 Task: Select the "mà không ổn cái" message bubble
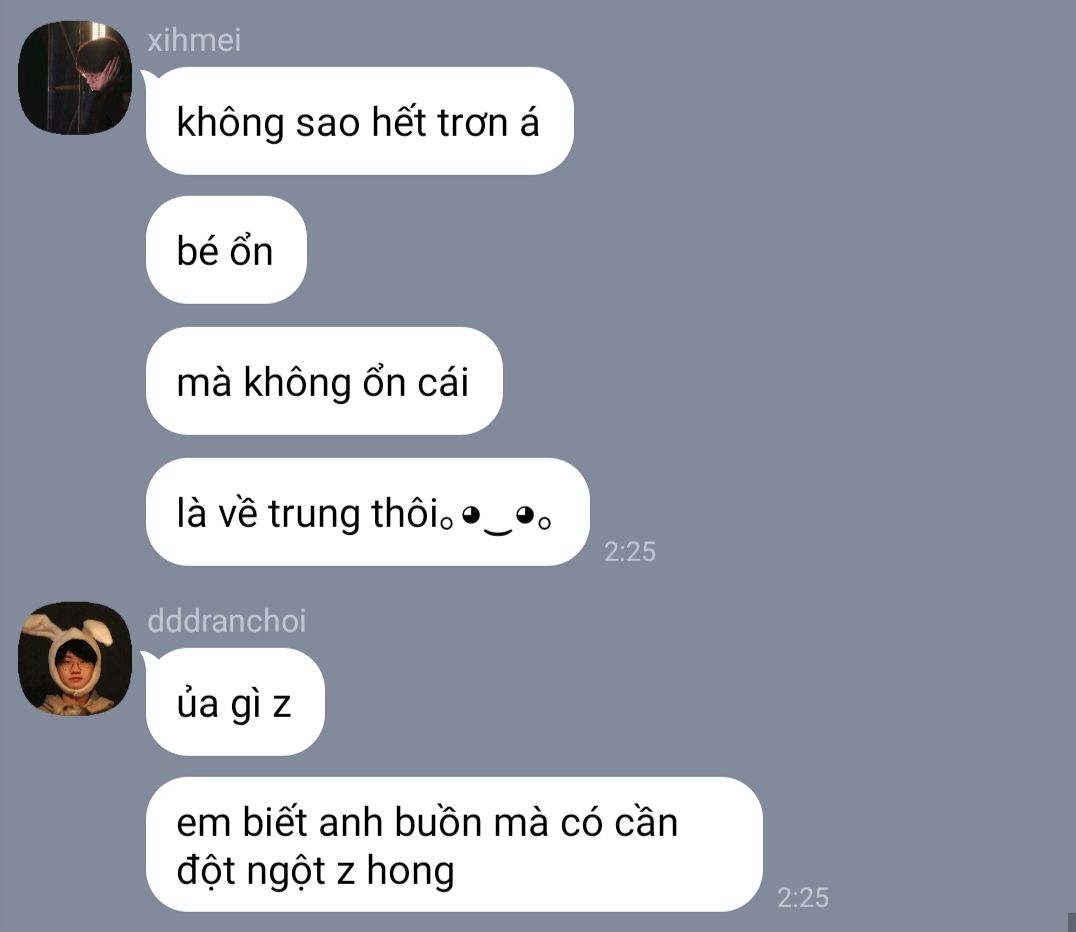pos(324,381)
